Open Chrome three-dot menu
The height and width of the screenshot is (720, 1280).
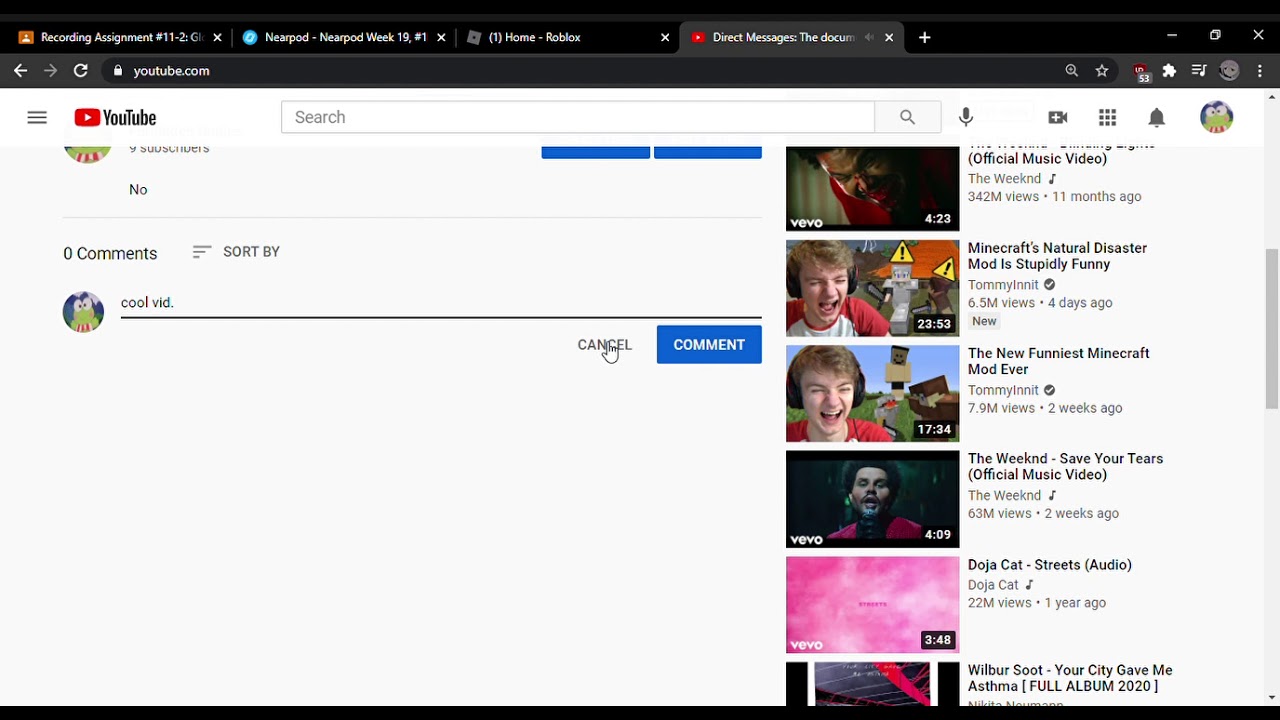click(1260, 70)
